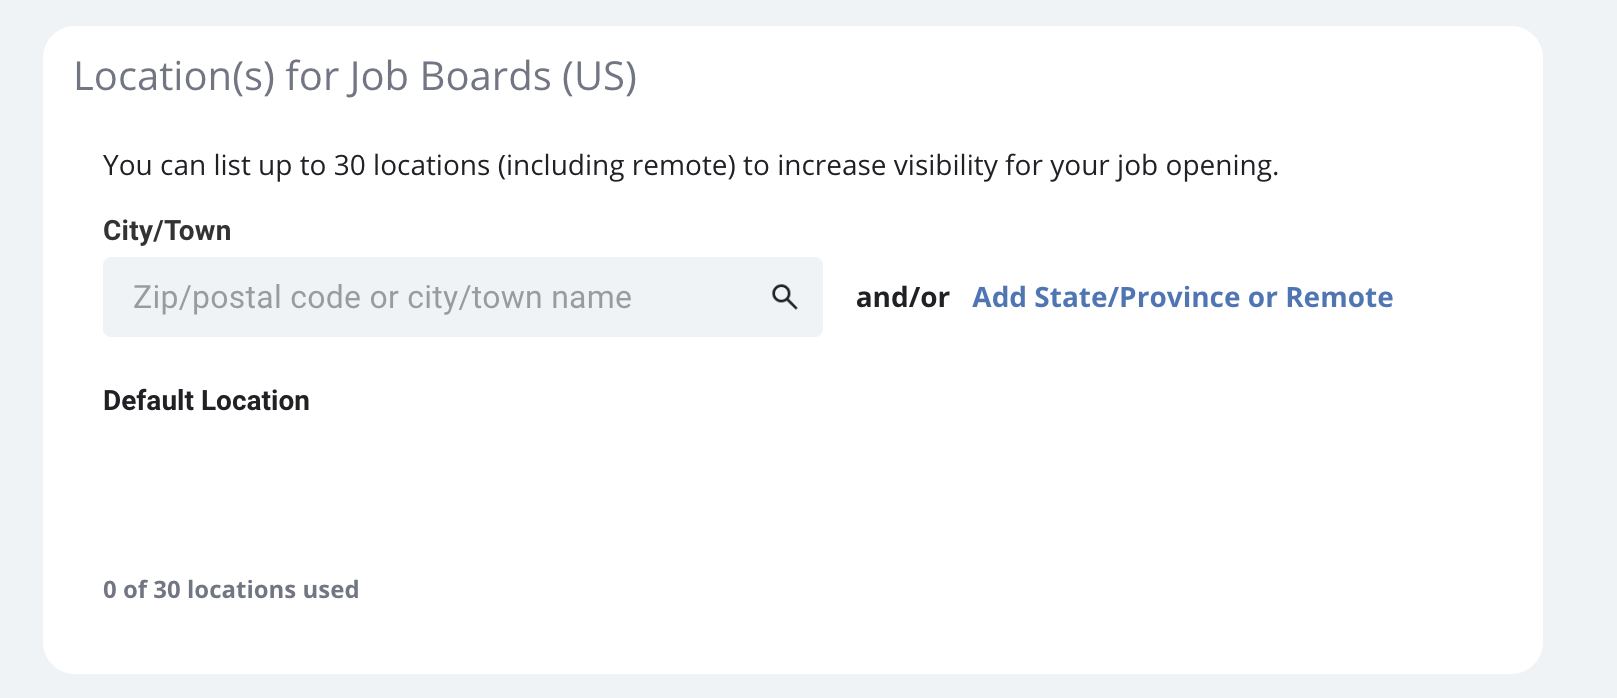The height and width of the screenshot is (698, 1617).
Task: Place cursor in the city/town name box
Action: coord(463,297)
